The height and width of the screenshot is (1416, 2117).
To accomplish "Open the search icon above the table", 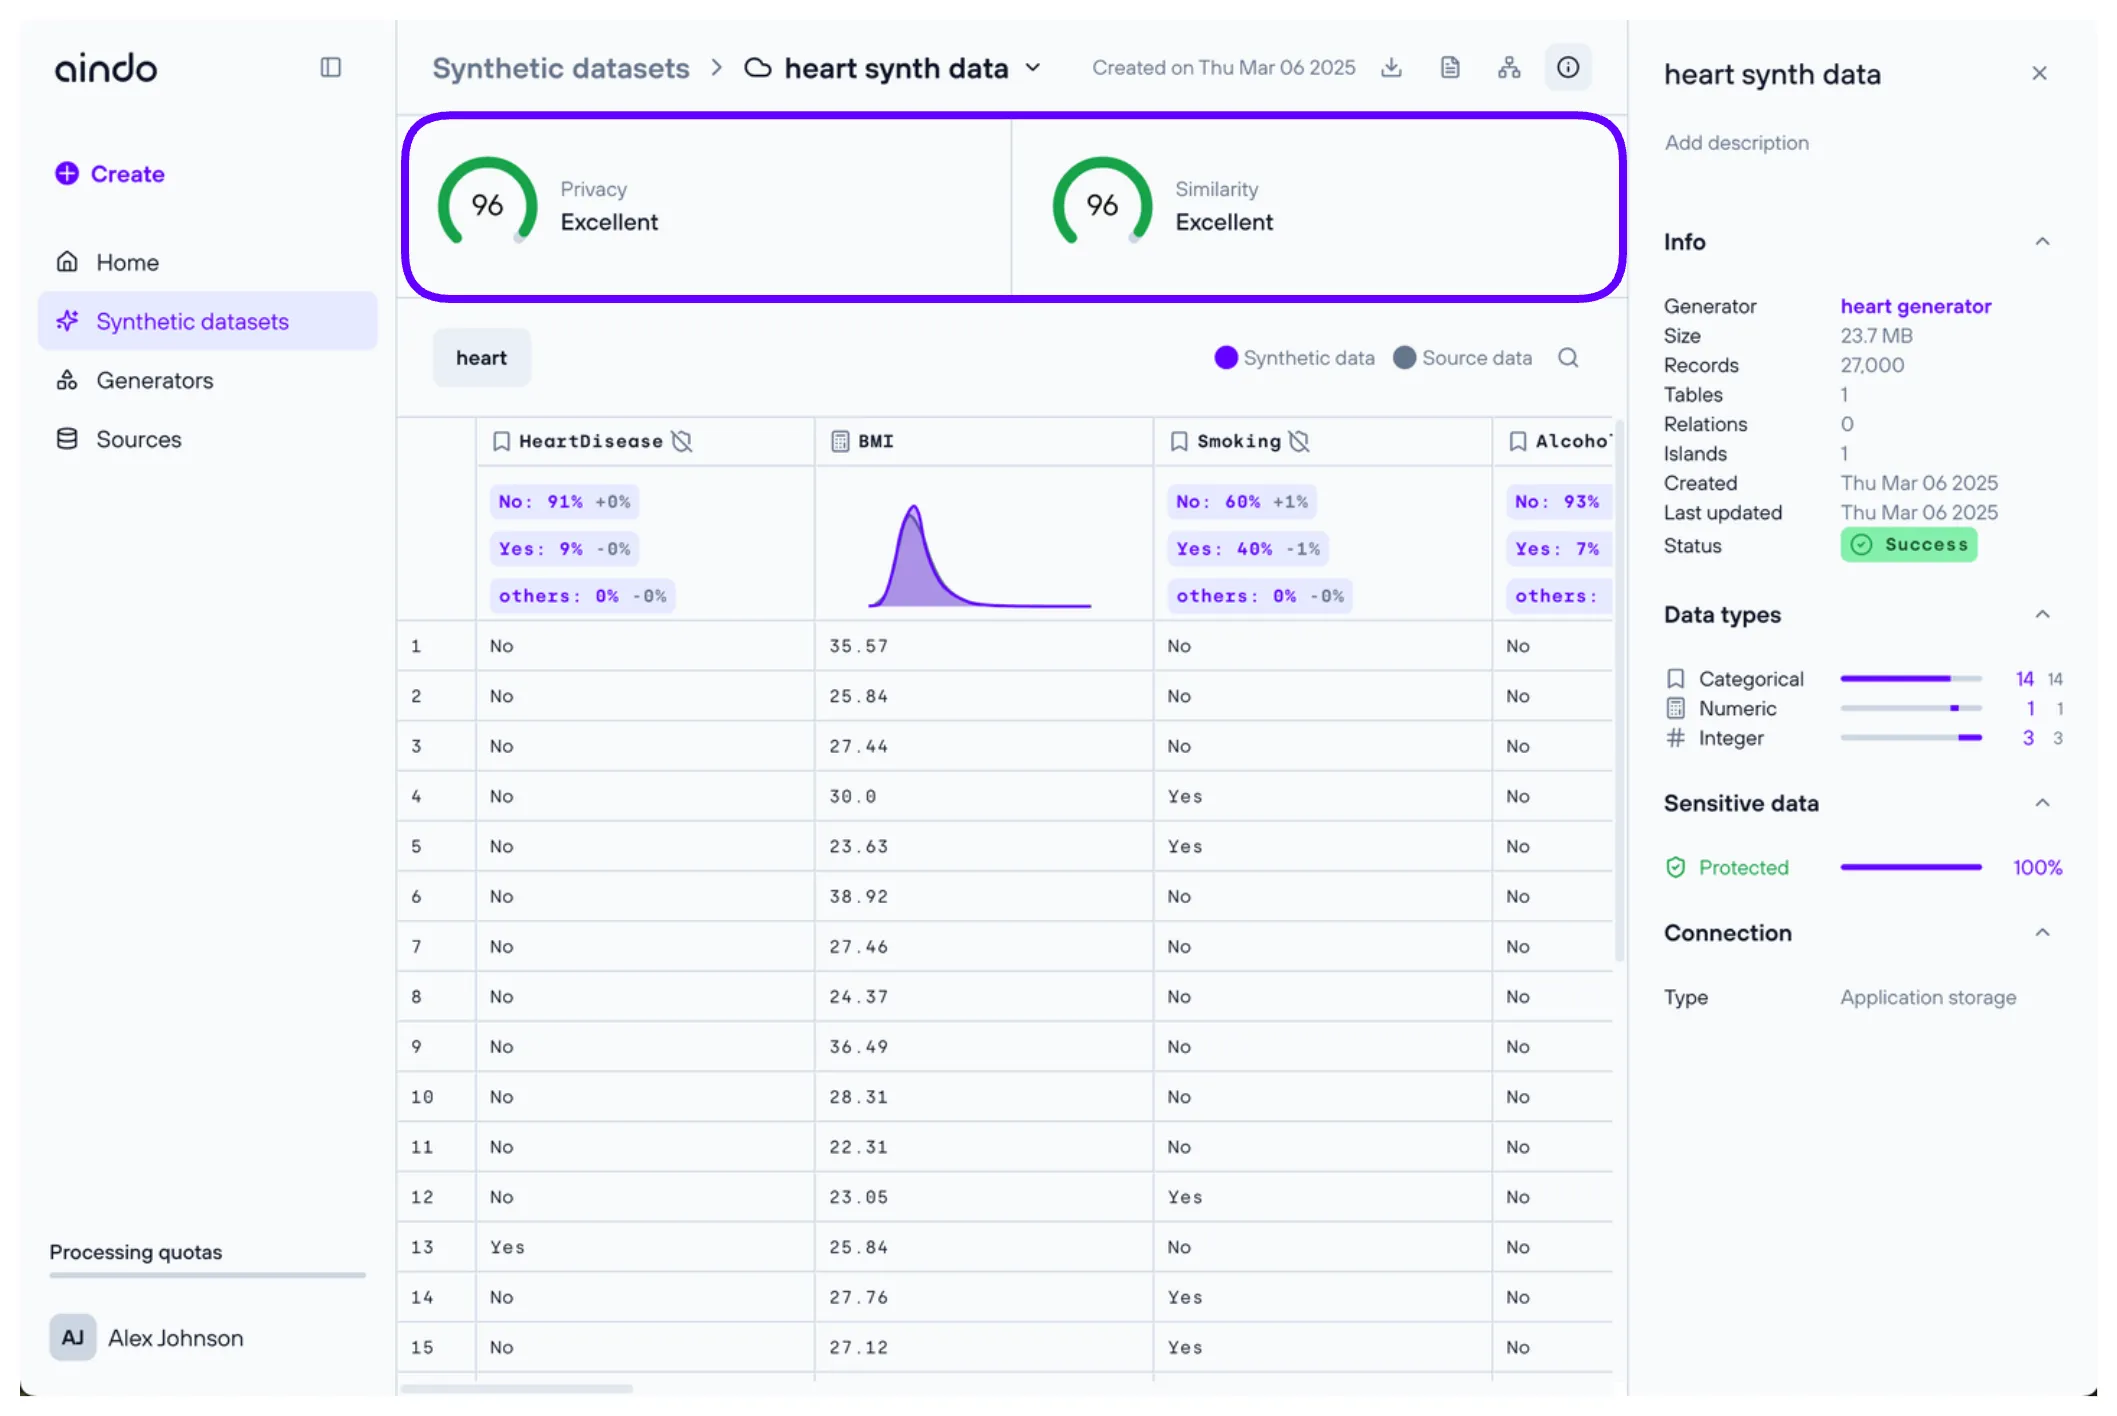I will tap(1568, 357).
